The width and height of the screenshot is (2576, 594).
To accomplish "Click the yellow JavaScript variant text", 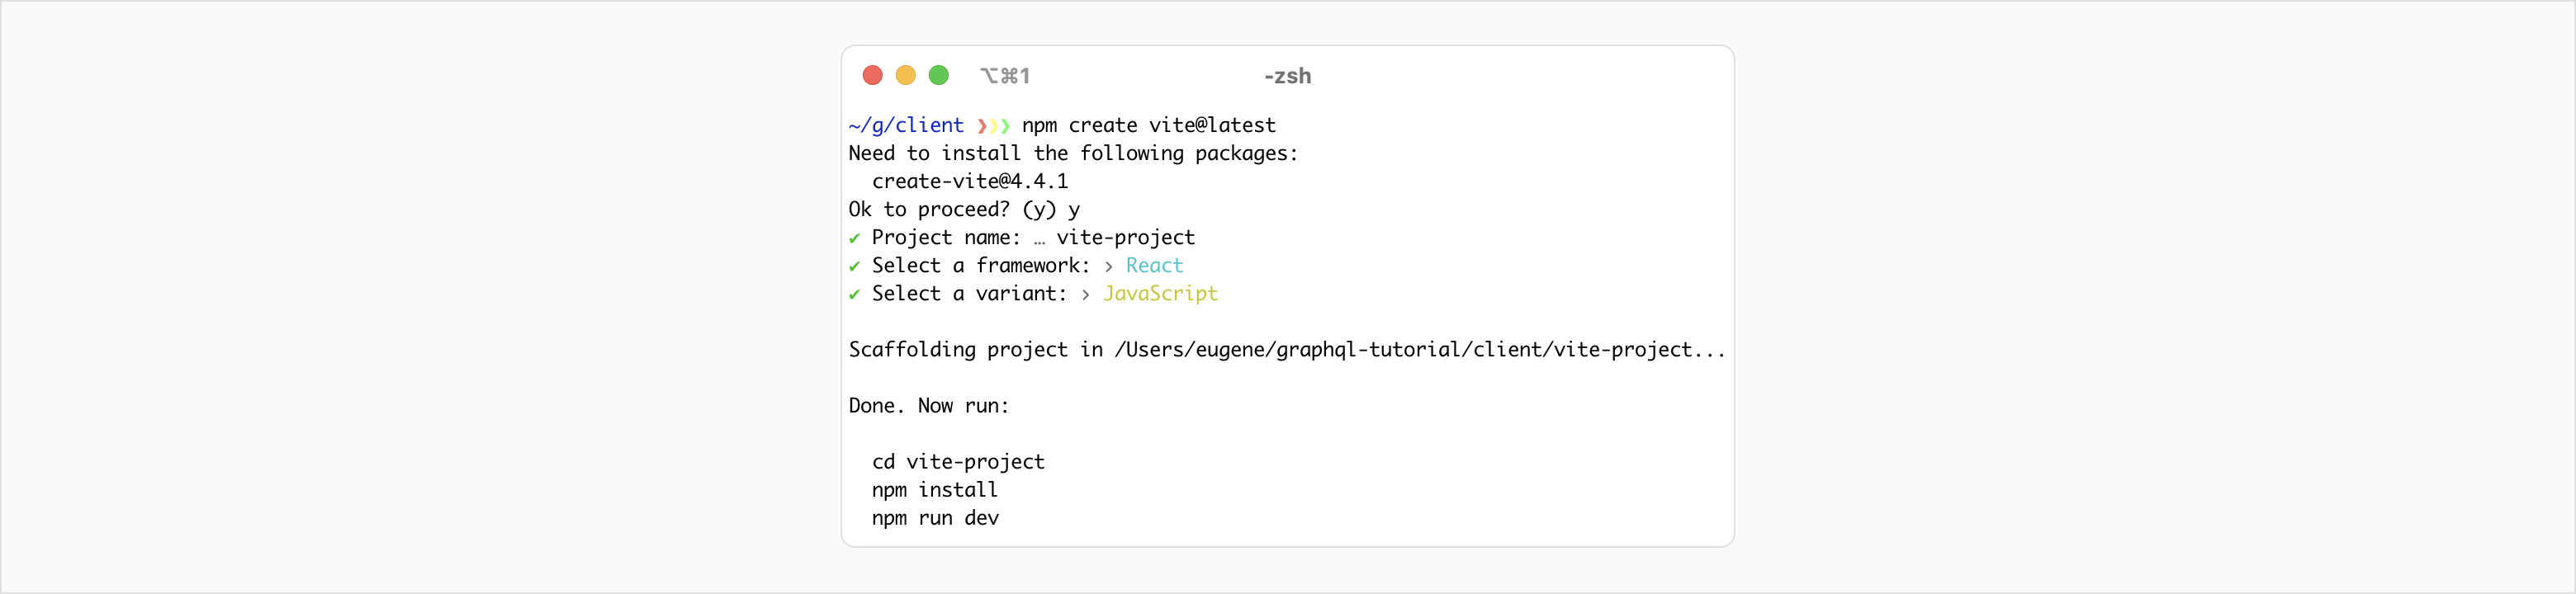I will [1160, 293].
